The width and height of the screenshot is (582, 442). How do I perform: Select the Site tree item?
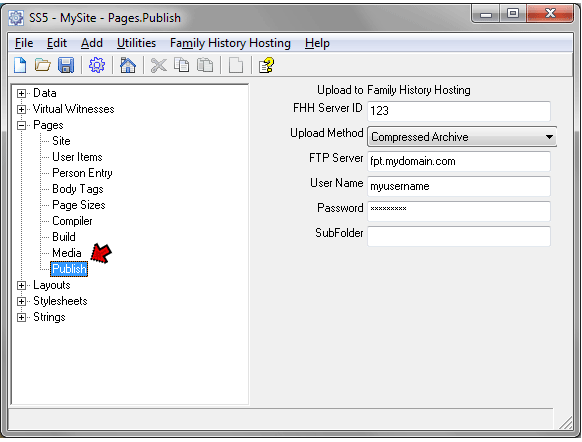[61, 141]
